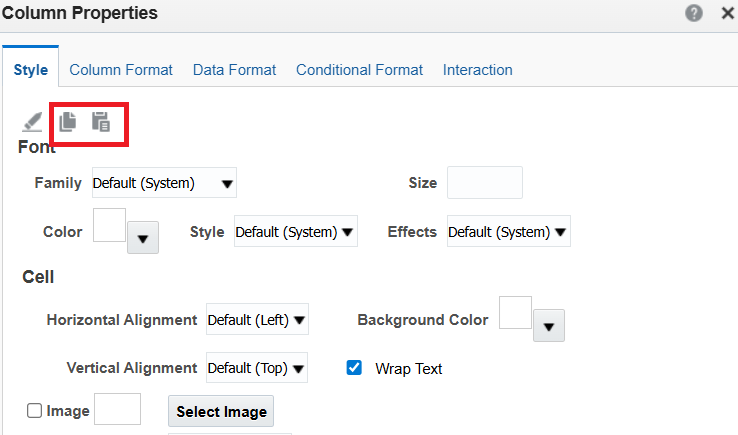Open the Font Family dropdown

pyautogui.click(x=164, y=183)
